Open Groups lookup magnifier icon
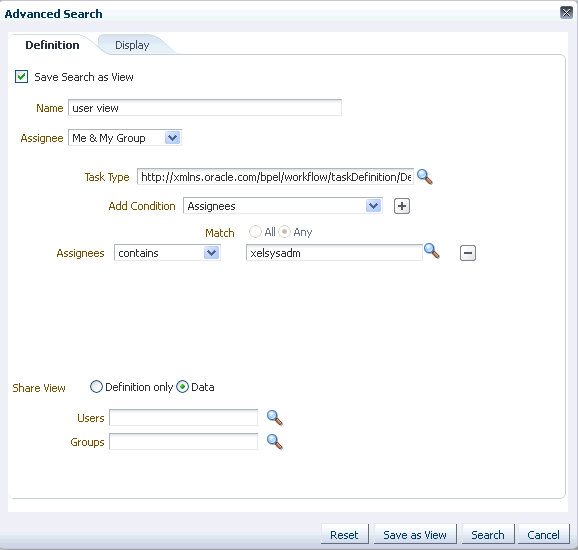 275,442
